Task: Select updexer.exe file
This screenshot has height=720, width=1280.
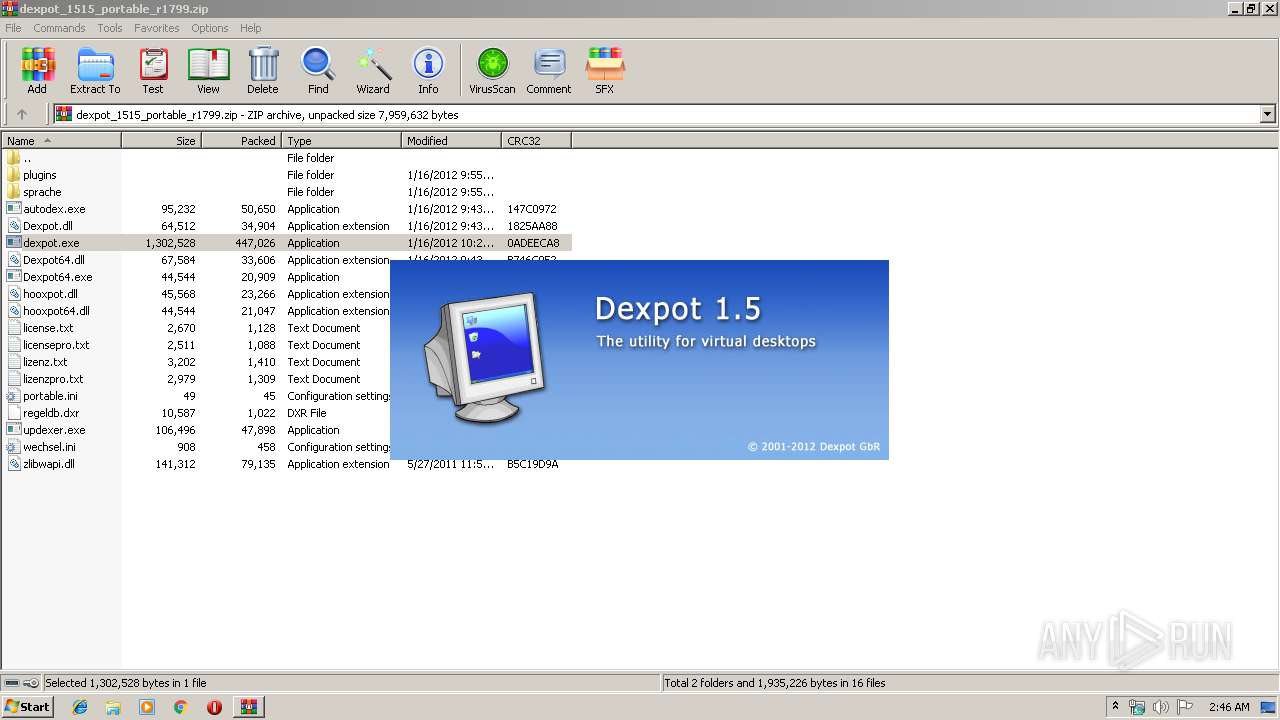Action: click(54, 430)
